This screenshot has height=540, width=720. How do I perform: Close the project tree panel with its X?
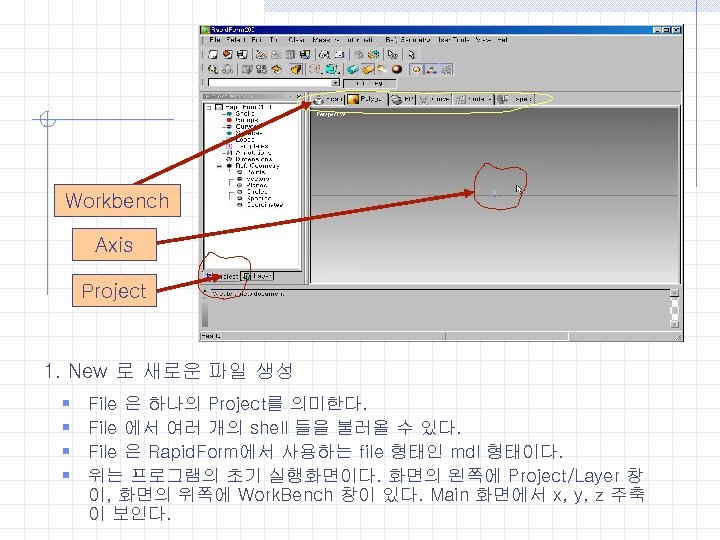tap(299, 96)
